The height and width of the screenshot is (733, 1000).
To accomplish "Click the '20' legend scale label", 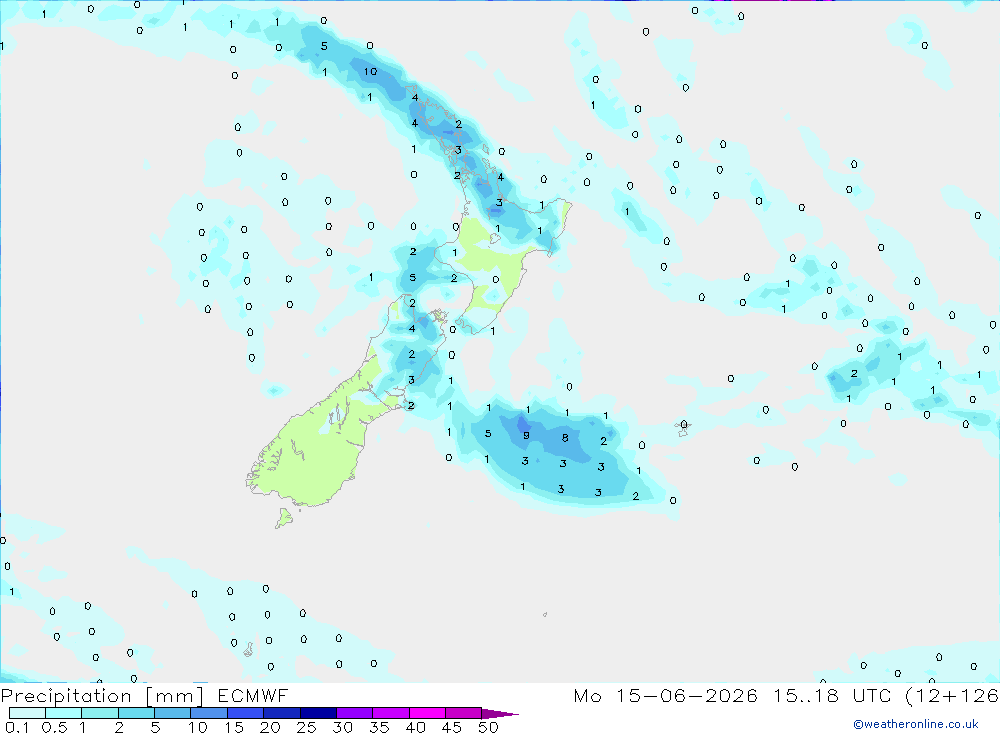I will coord(270,727).
